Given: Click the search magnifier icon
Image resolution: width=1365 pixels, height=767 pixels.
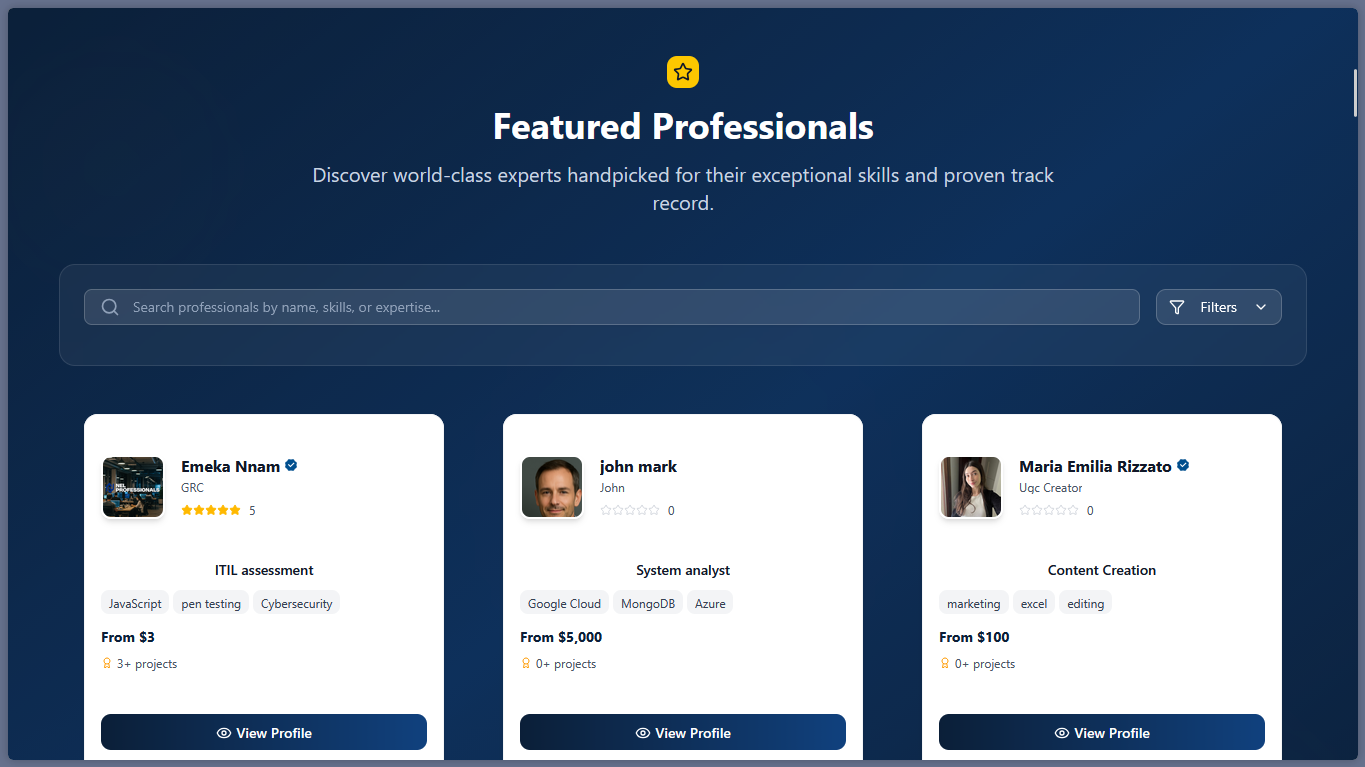Looking at the screenshot, I should (110, 307).
